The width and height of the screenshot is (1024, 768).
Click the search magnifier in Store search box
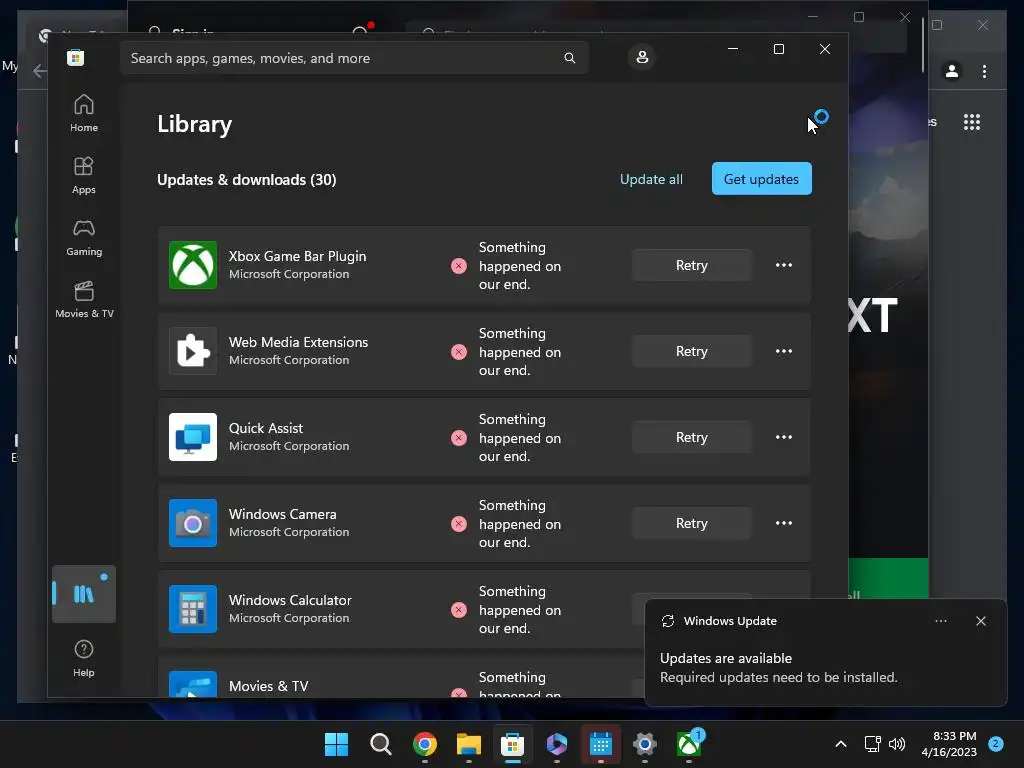point(569,58)
